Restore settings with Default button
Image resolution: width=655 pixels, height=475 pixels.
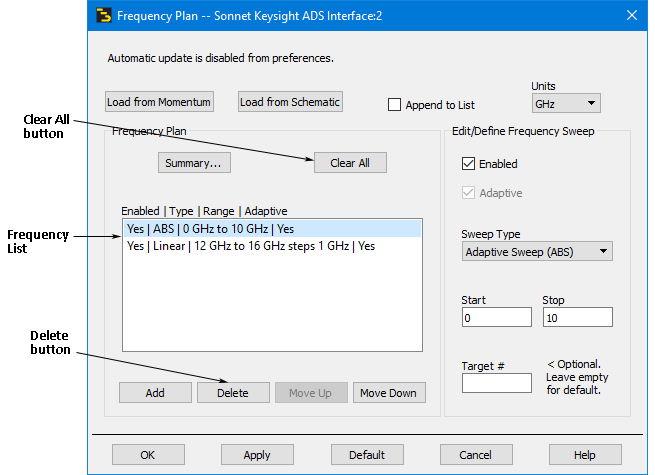(367, 455)
